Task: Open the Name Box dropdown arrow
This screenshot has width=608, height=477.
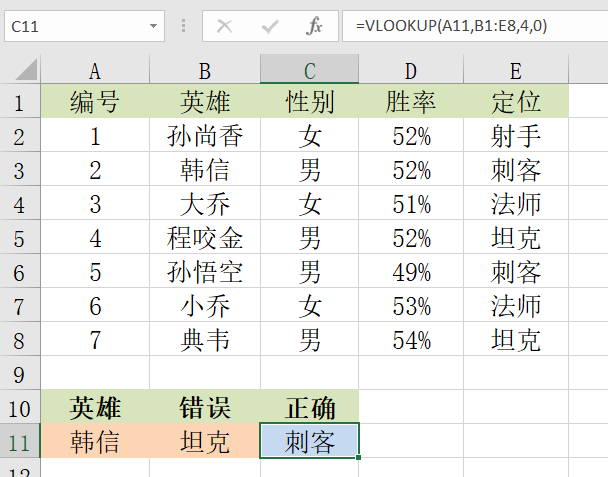Action: [153, 26]
